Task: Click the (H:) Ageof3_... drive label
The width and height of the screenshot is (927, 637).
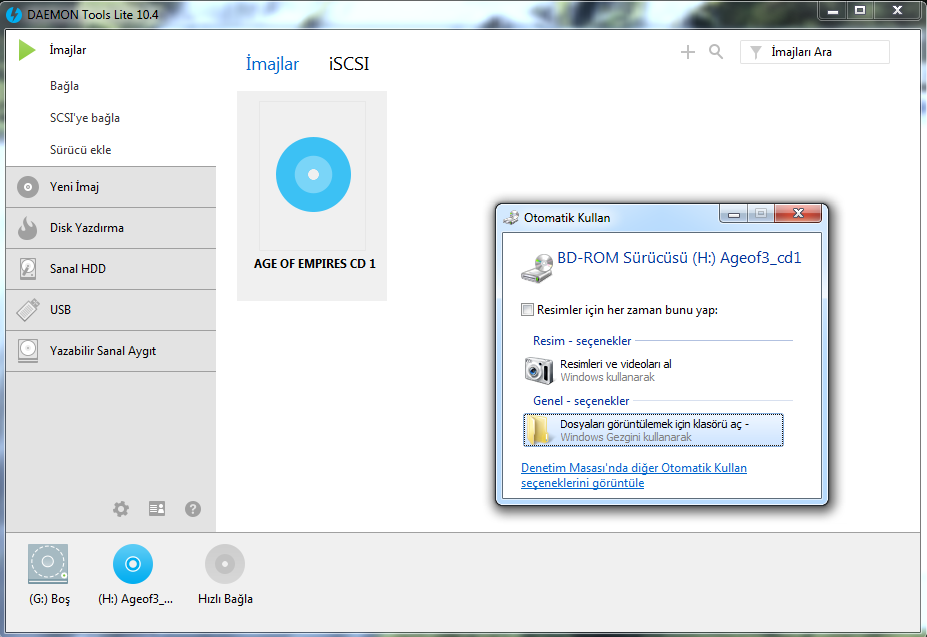Action: 135,599
